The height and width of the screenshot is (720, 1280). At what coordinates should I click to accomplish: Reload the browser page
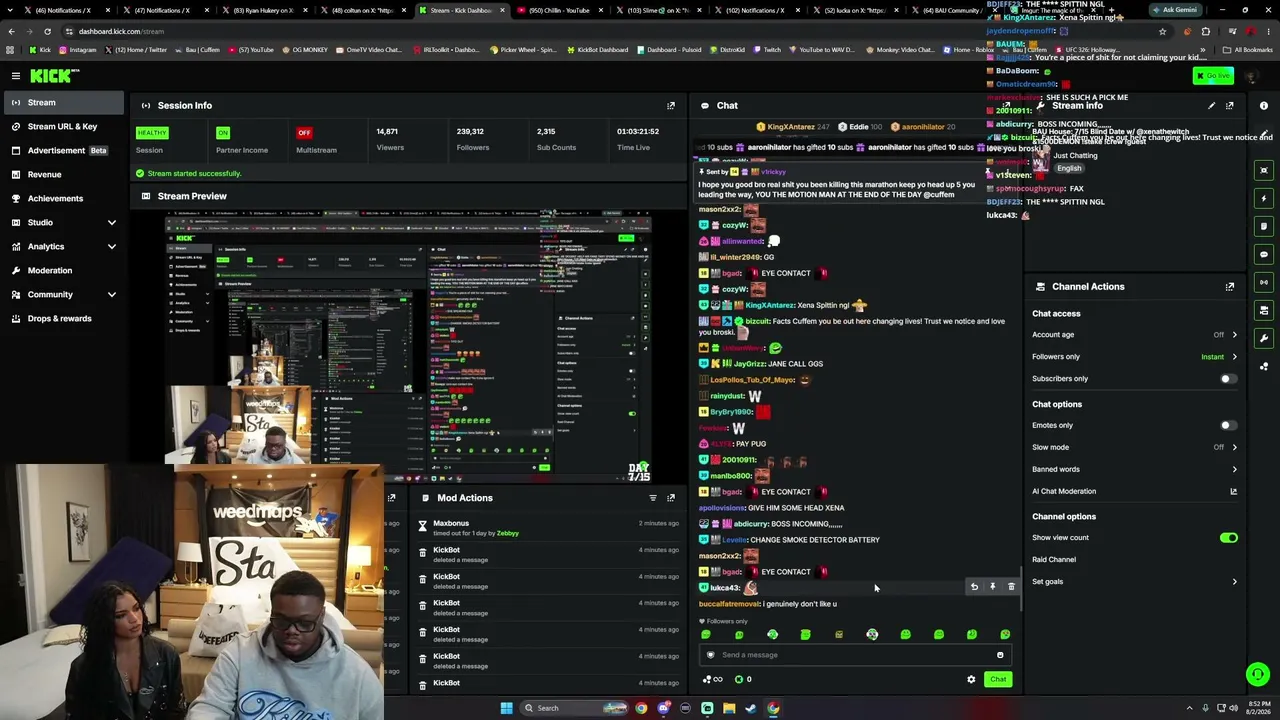tap(47, 31)
